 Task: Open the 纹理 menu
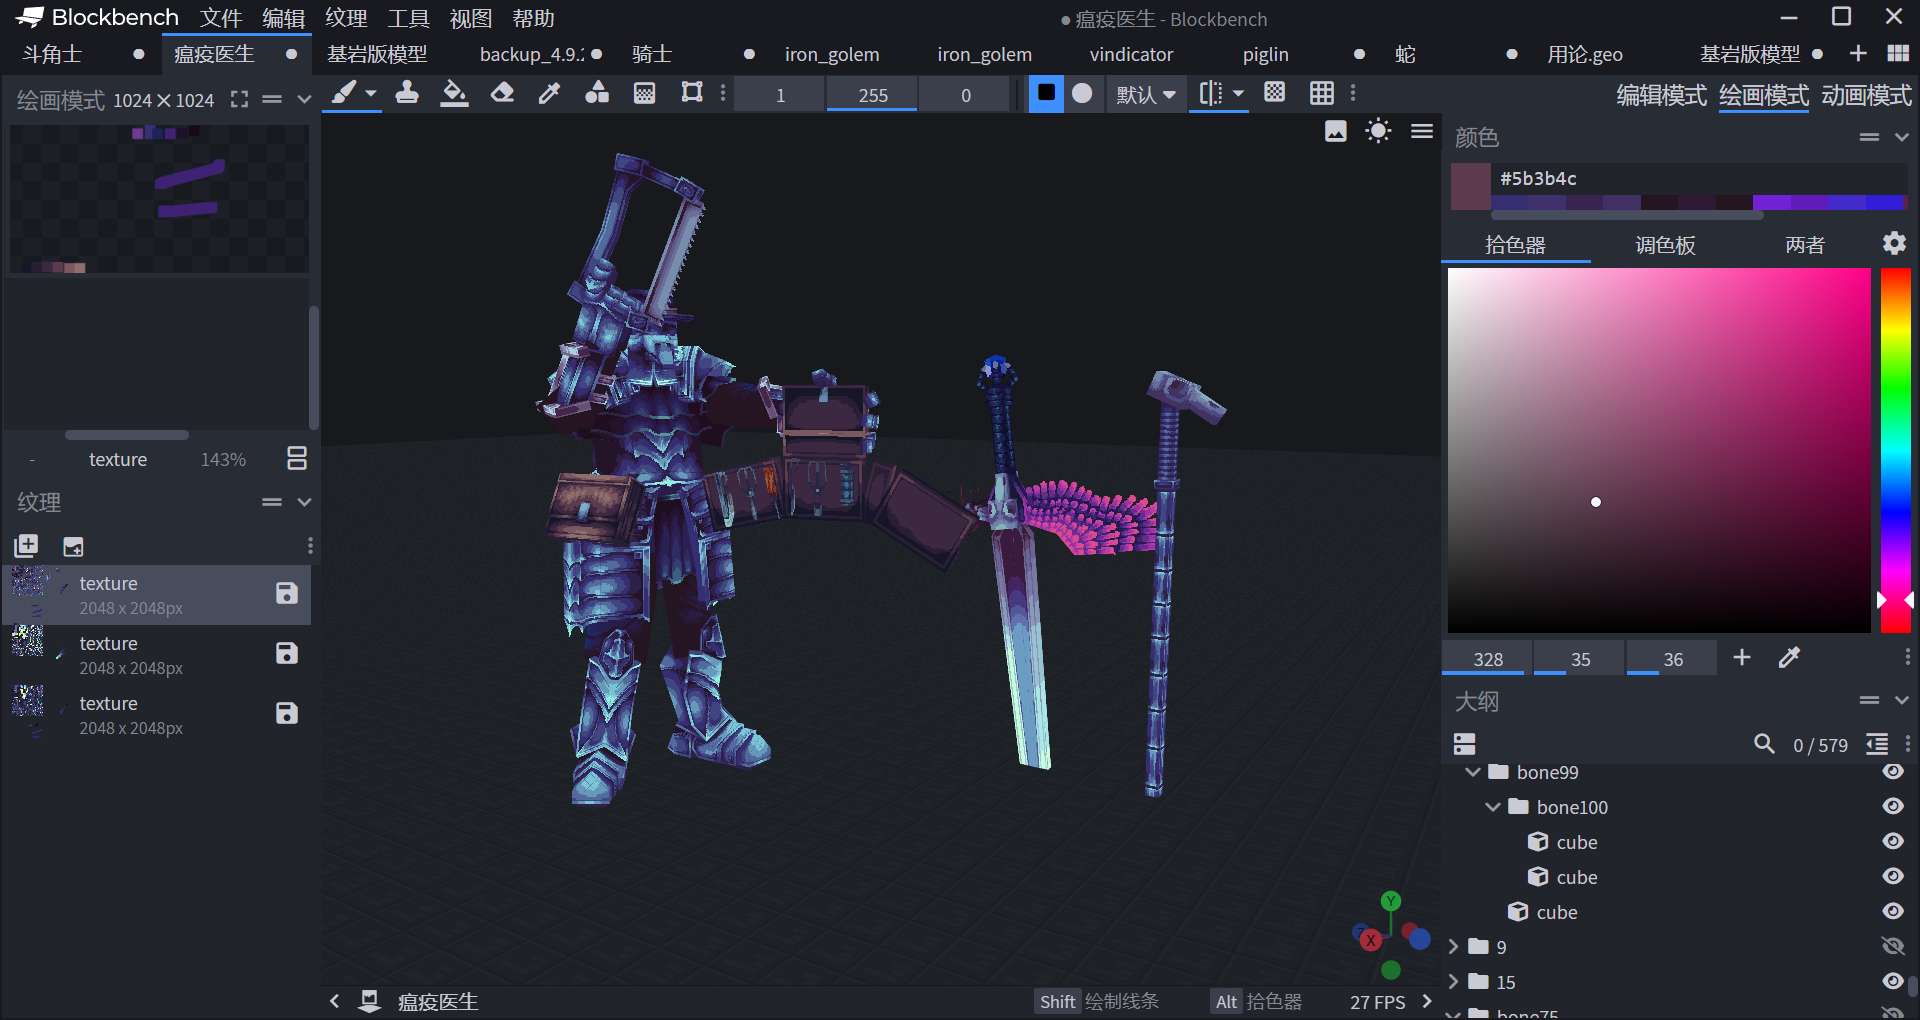(346, 18)
